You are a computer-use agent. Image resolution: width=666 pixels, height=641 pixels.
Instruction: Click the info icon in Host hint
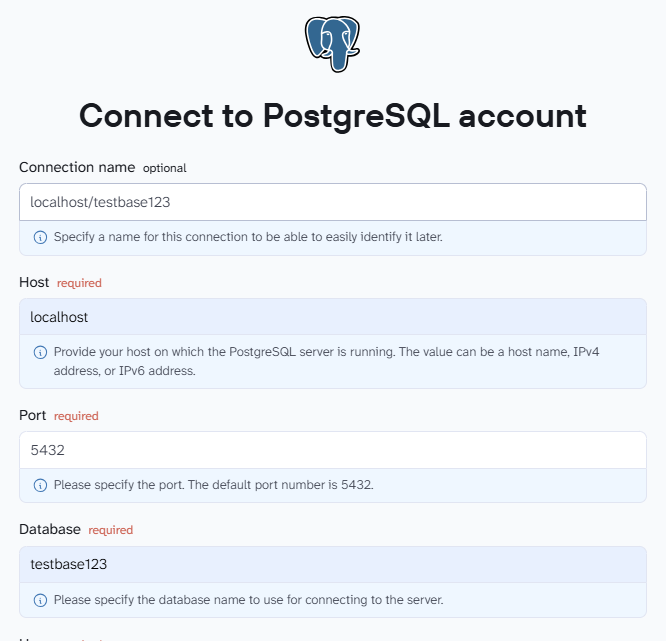(x=40, y=352)
